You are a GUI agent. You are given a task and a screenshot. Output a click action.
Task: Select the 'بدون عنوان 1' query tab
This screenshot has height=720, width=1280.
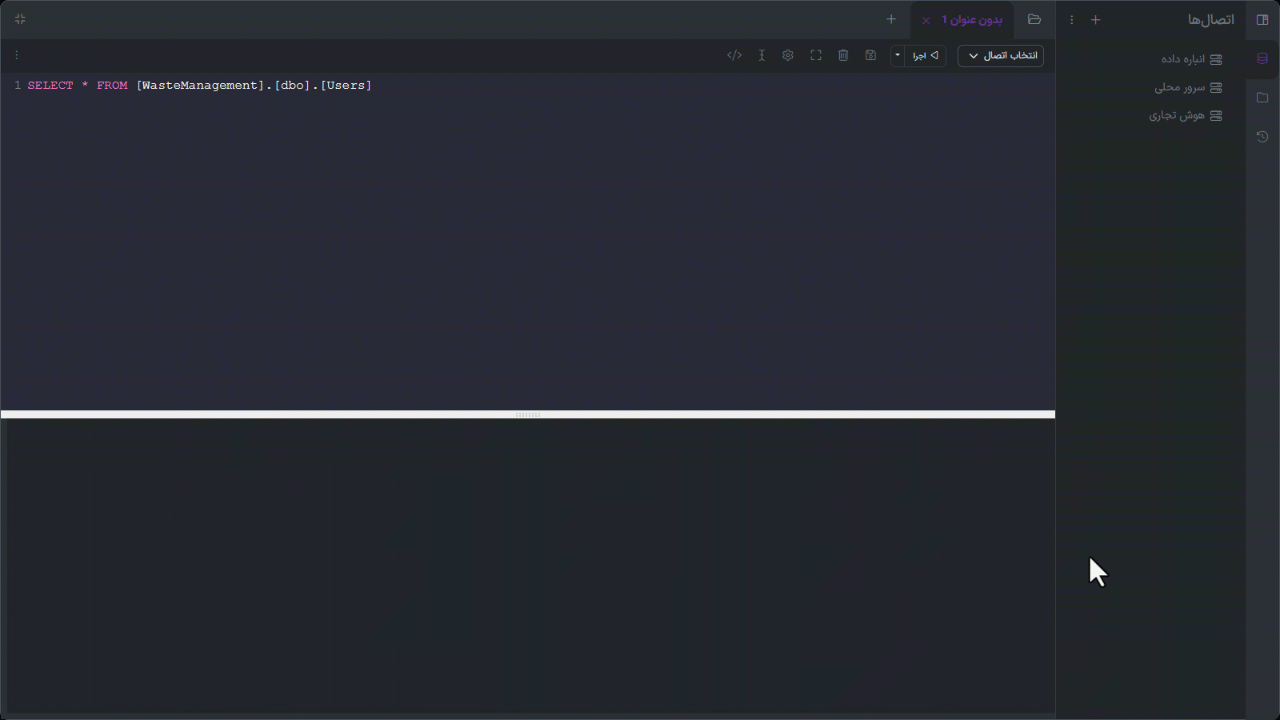click(972, 20)
